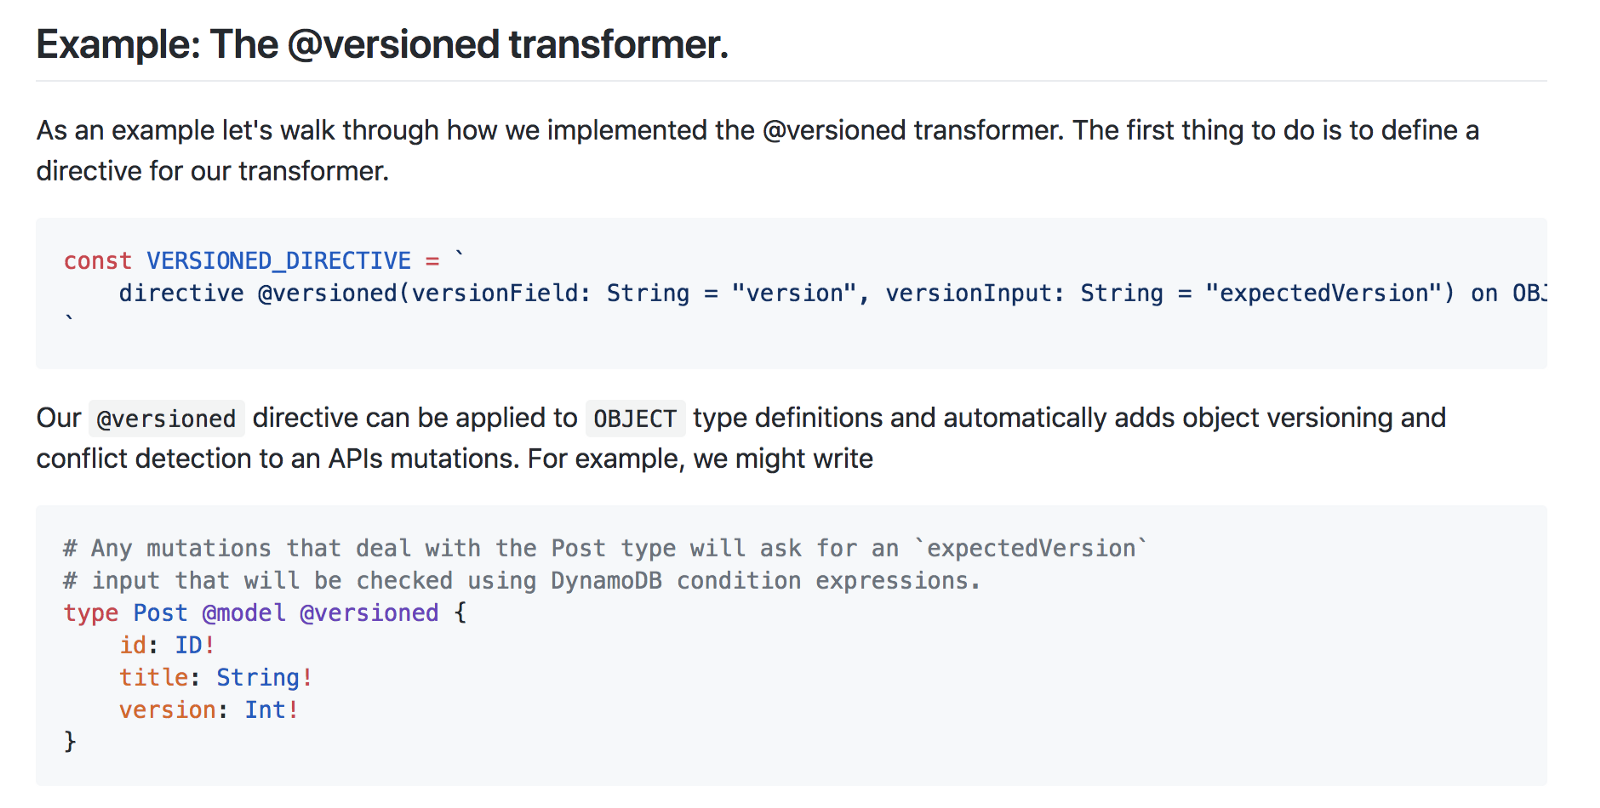Click the "version" string literal
The image size is (1600, 808).
click(793, 293)
